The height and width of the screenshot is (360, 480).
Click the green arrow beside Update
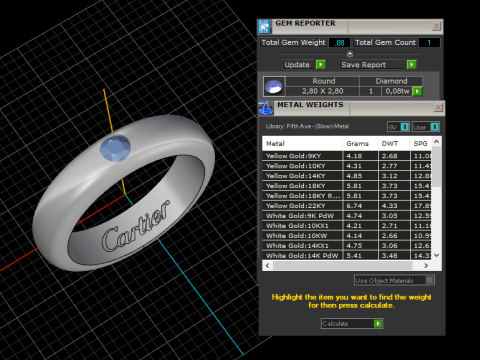coord(321,64)
